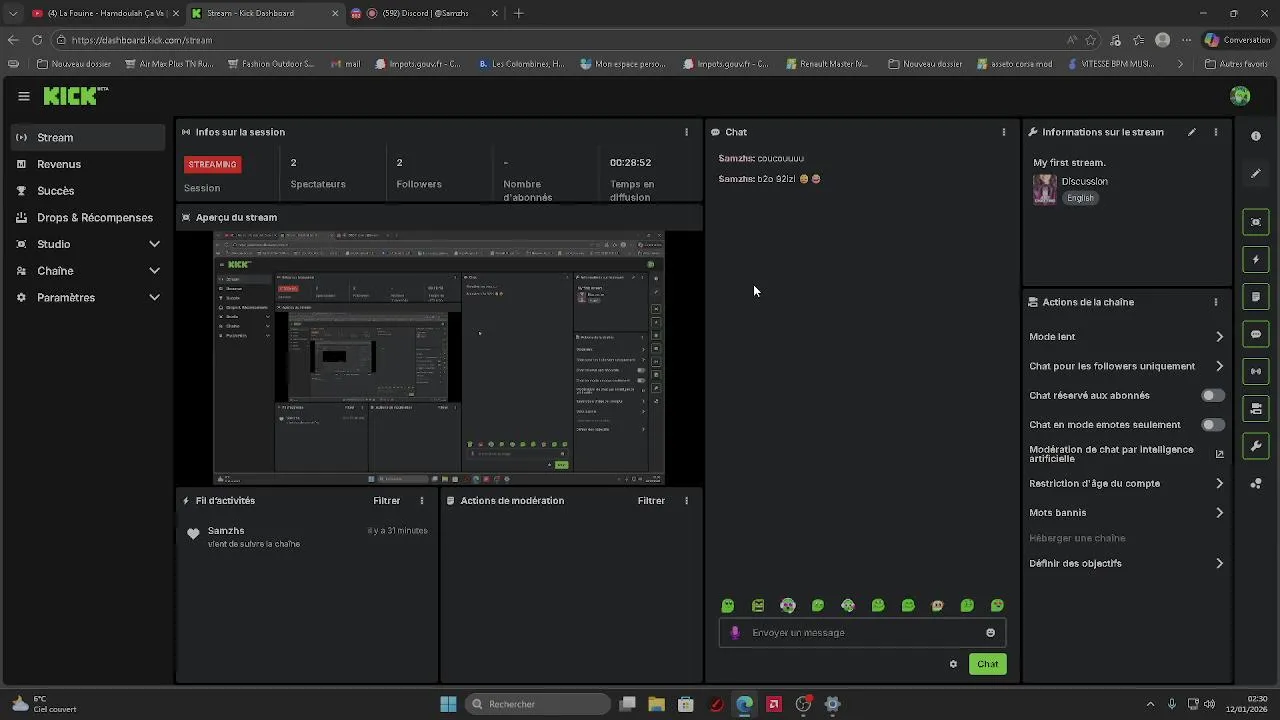
Task: Open the Windows Start menu
Action: (448, 704)
